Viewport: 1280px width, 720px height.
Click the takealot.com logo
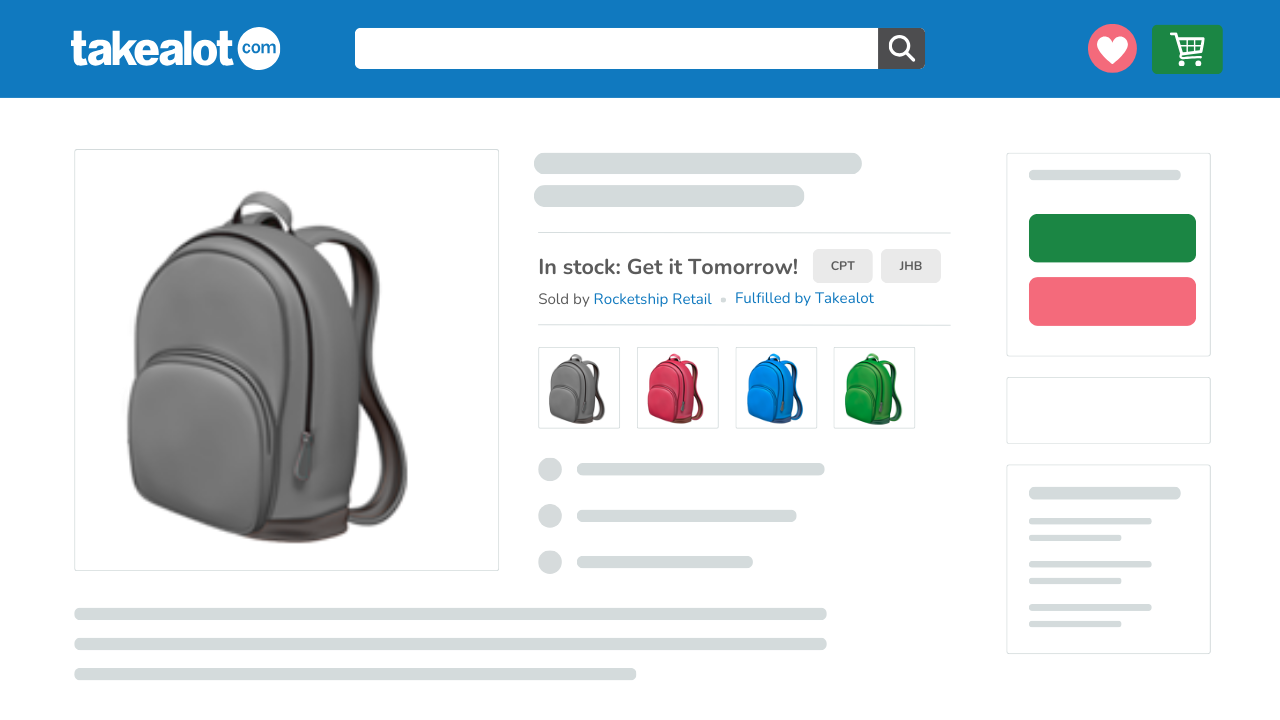tap(175, 49)
